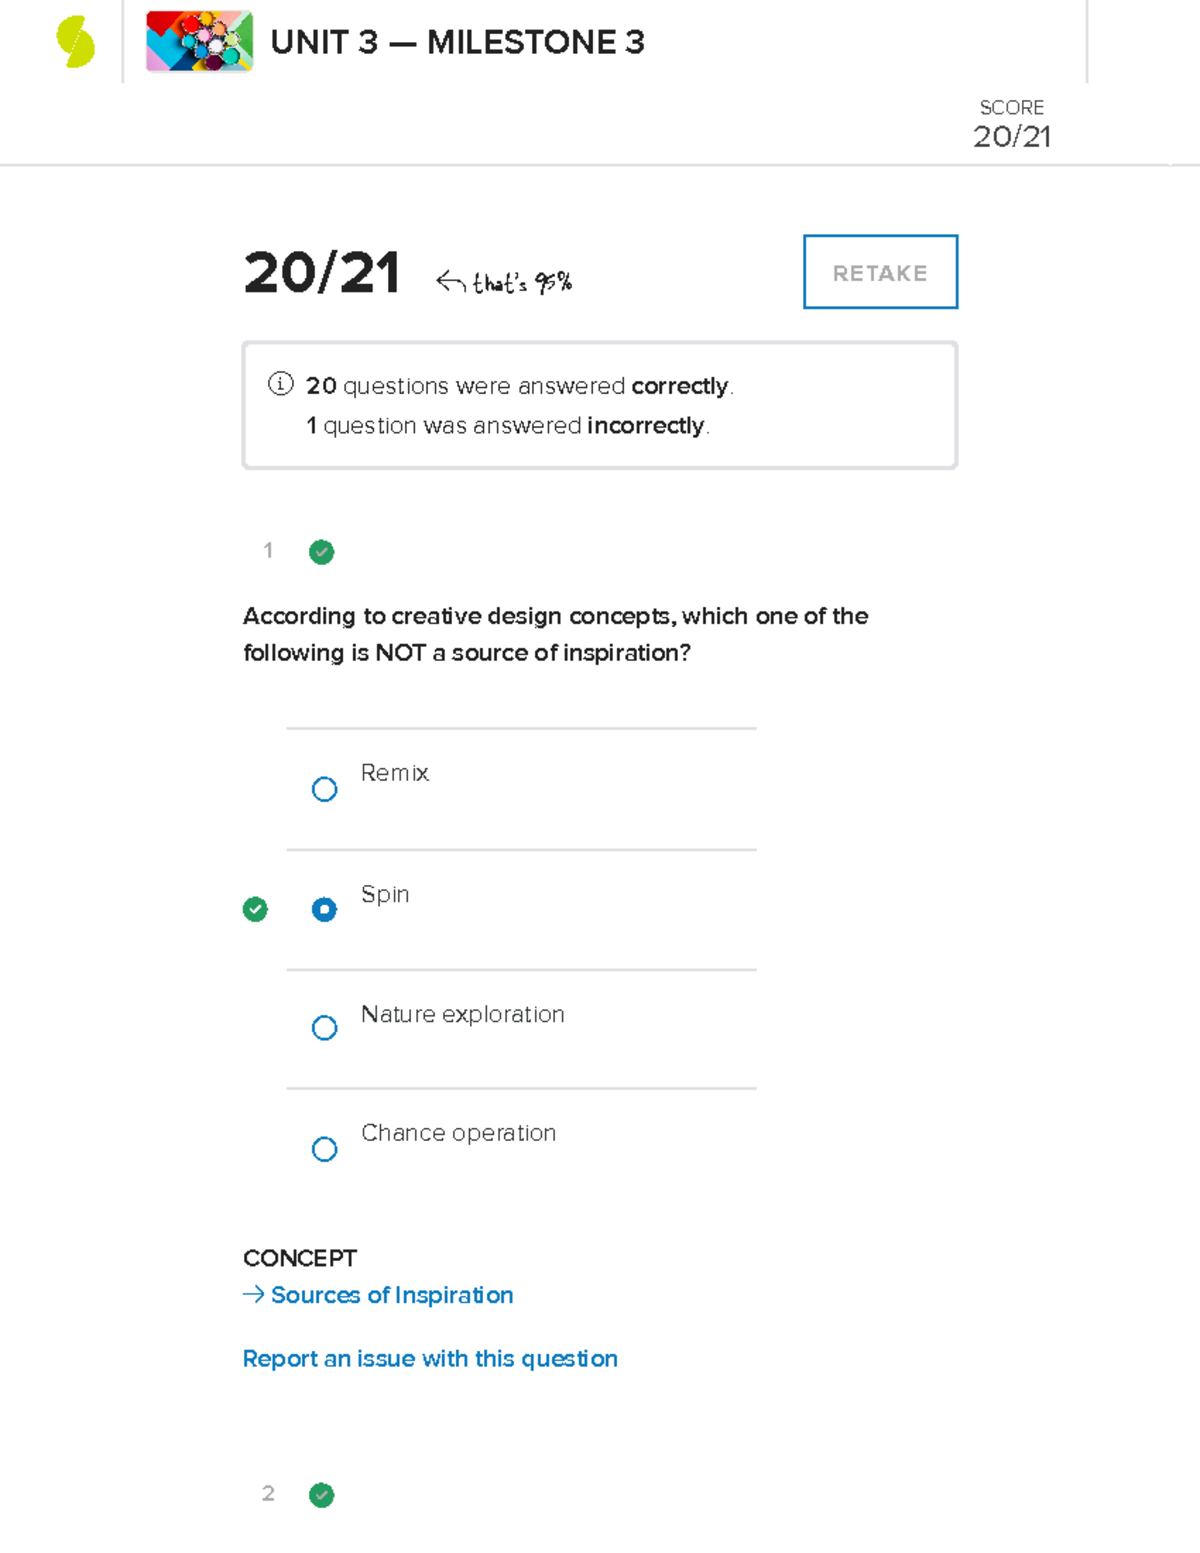The height and width of the screenshot is (1553, 1200).
Task: Expand the results summary box
Action: [599, 404]
